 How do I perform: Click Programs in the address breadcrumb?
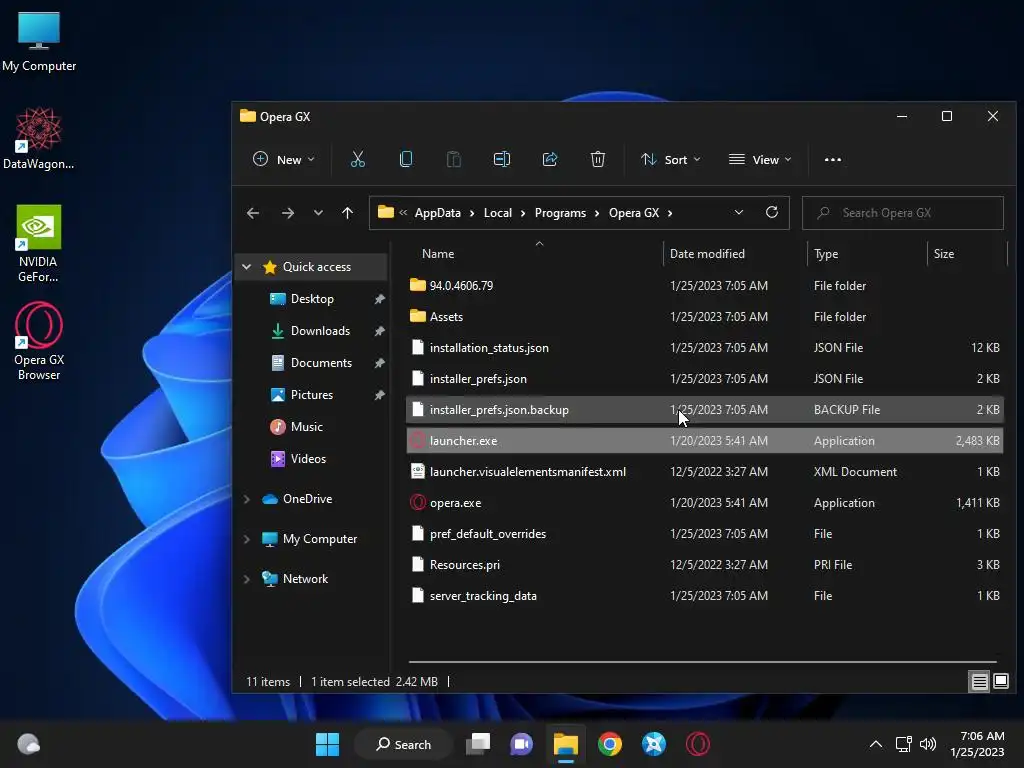(x=560, y=213)
